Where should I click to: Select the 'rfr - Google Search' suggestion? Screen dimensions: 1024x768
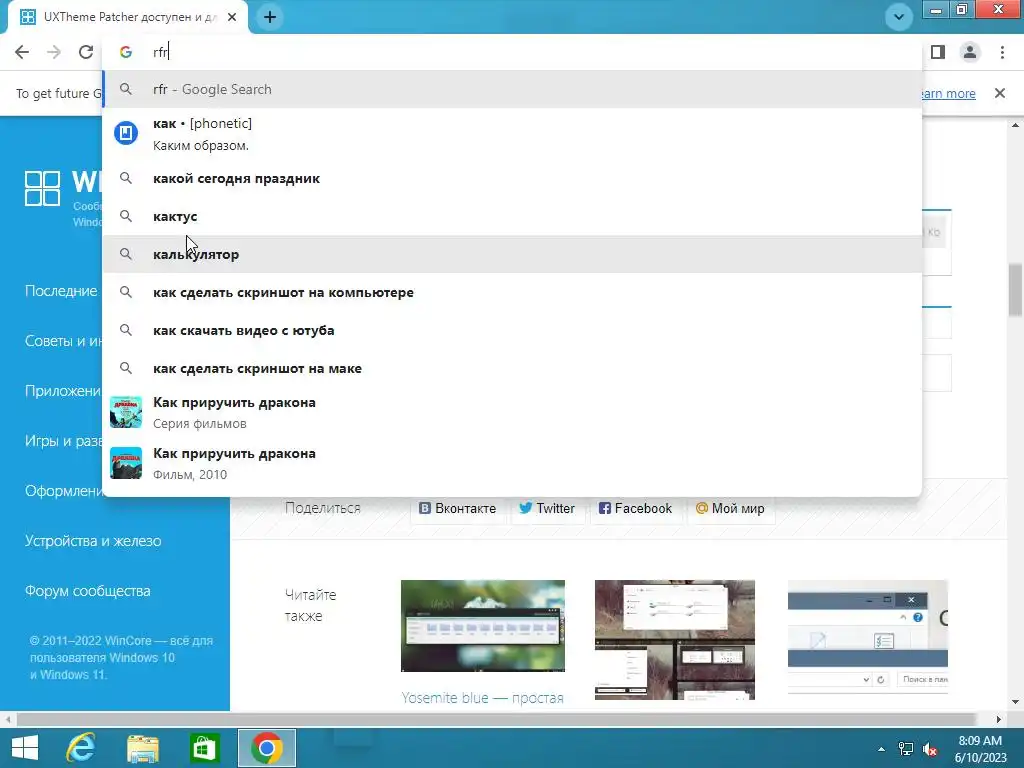tap(512, 89)
